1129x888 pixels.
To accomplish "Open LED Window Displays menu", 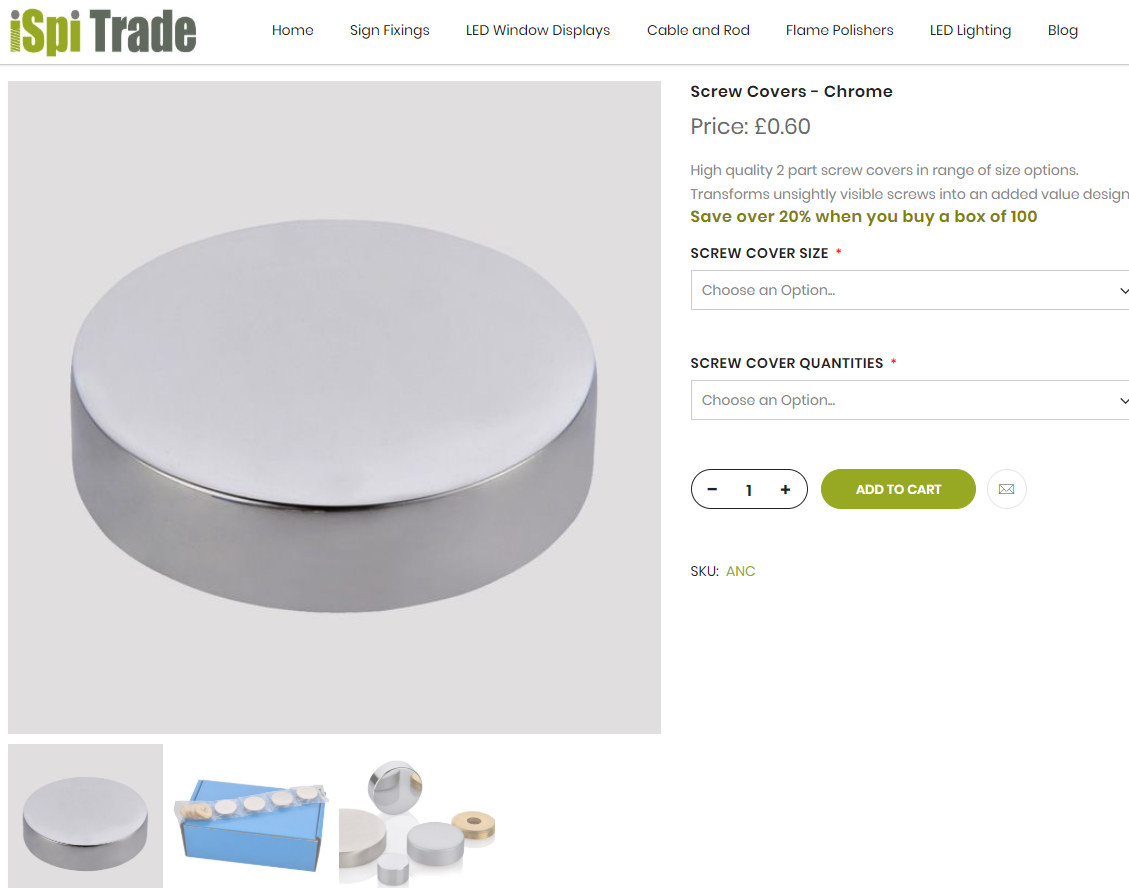I will (538, 30).
